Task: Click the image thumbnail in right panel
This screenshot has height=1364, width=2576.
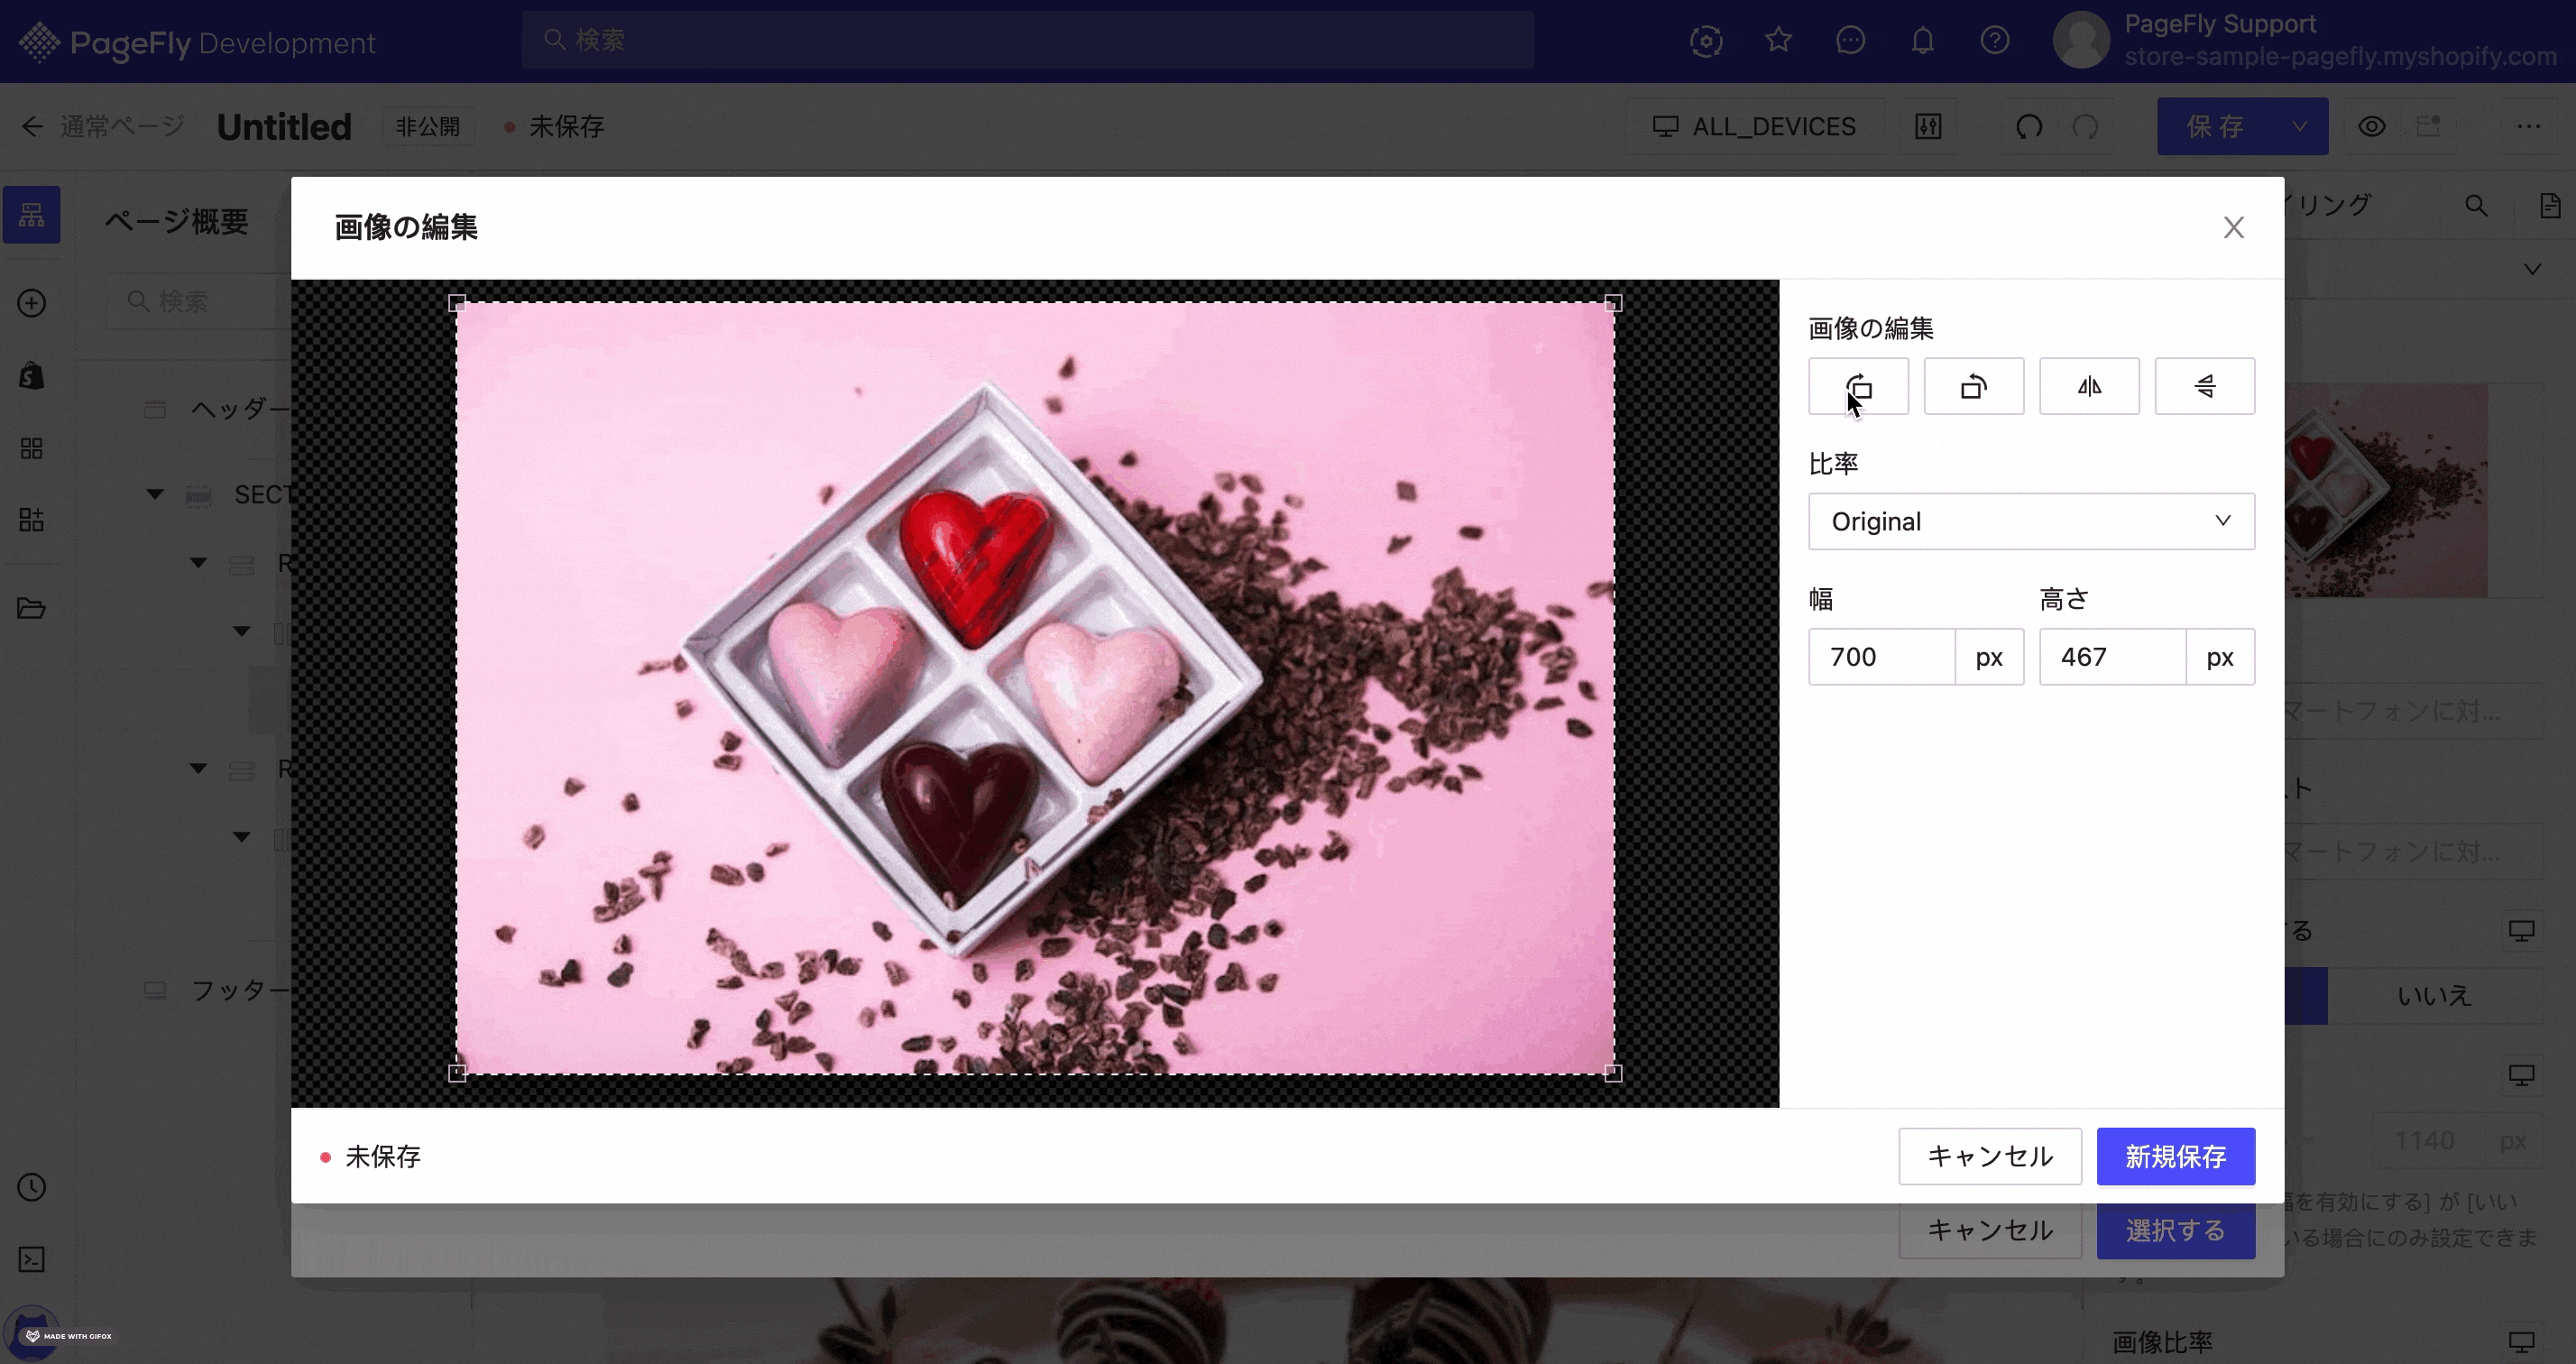Action: pos(2386,490)
